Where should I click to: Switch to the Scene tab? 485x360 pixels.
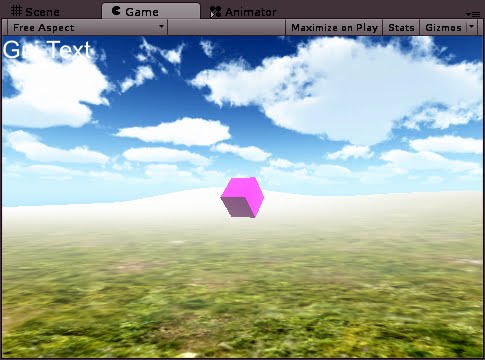(35, 12)
